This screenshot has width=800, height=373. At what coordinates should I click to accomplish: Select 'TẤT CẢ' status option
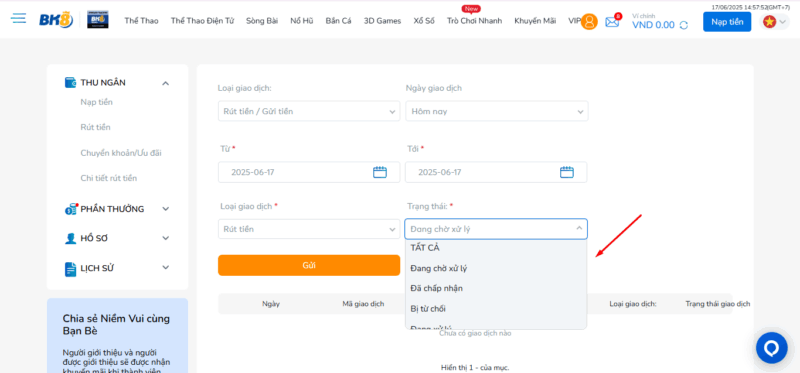496,248
